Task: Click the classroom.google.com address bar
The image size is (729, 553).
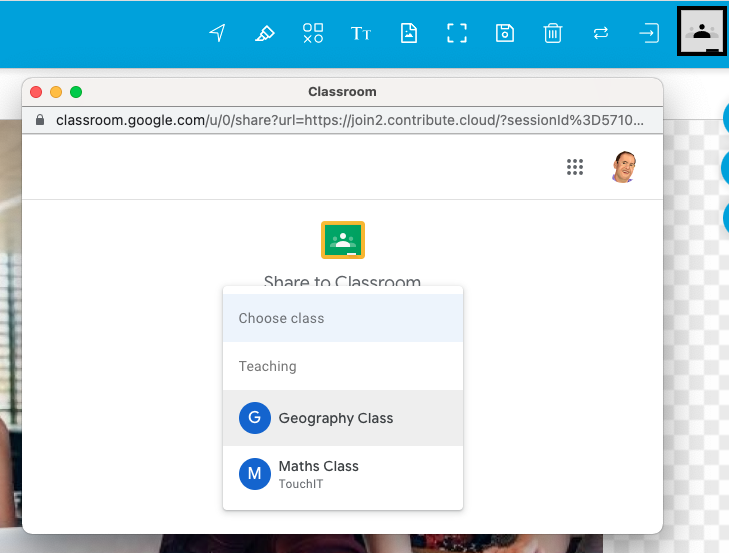Action: pos(342,120)
